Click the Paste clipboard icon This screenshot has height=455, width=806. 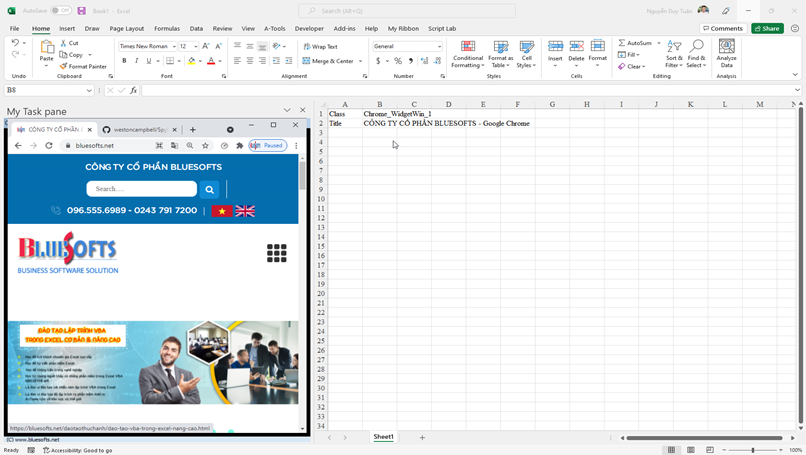47,47
